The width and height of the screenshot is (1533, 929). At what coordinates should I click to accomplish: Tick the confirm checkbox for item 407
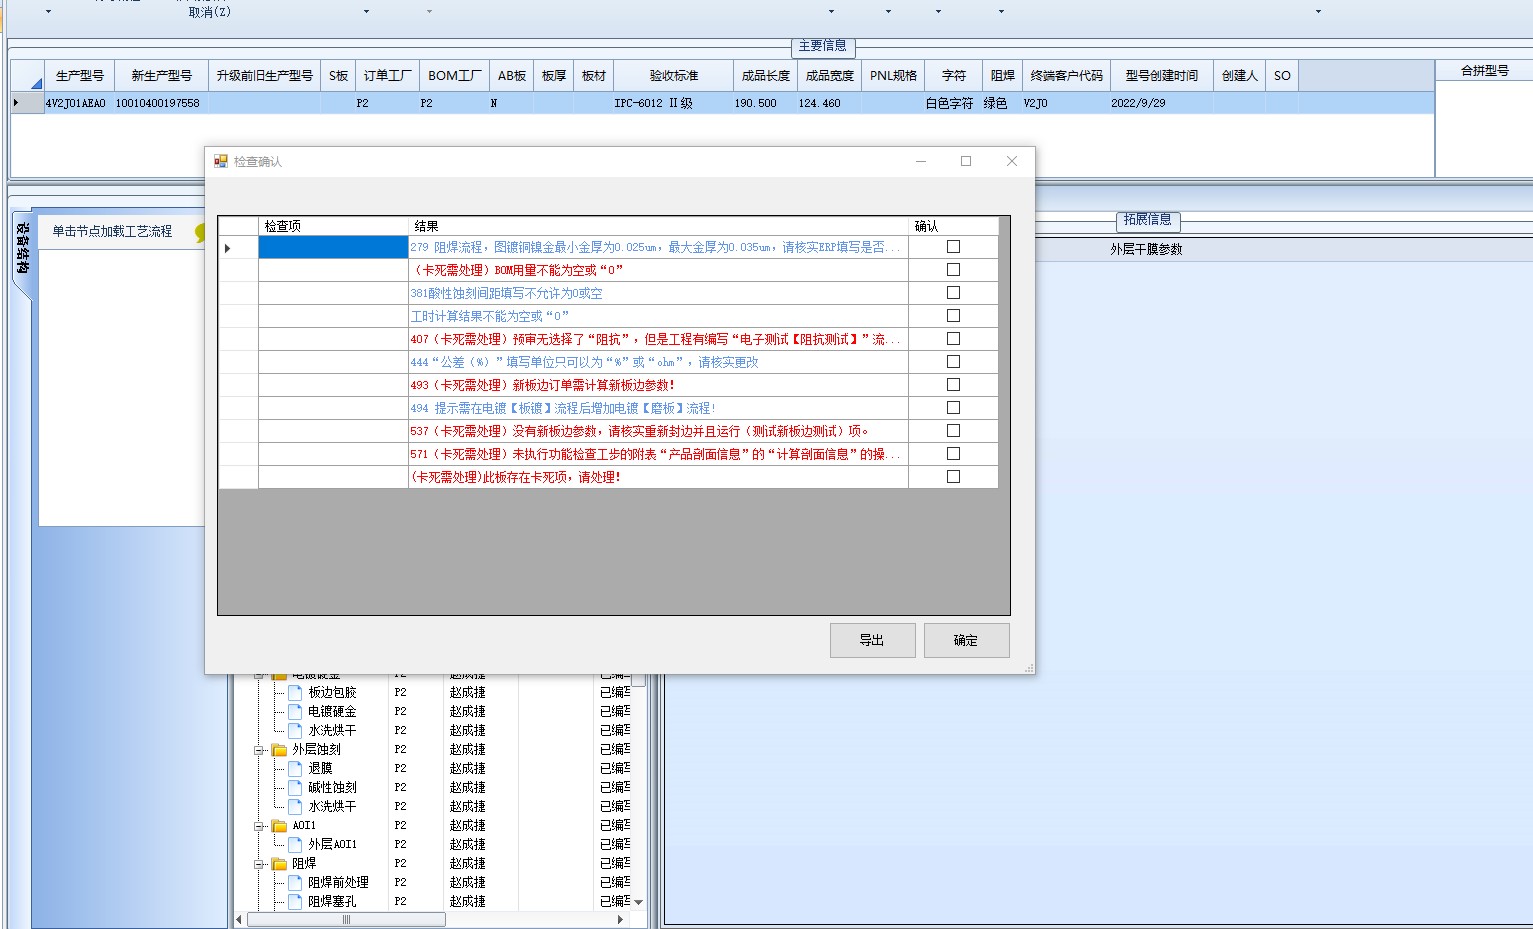click(x=953, y=338)
